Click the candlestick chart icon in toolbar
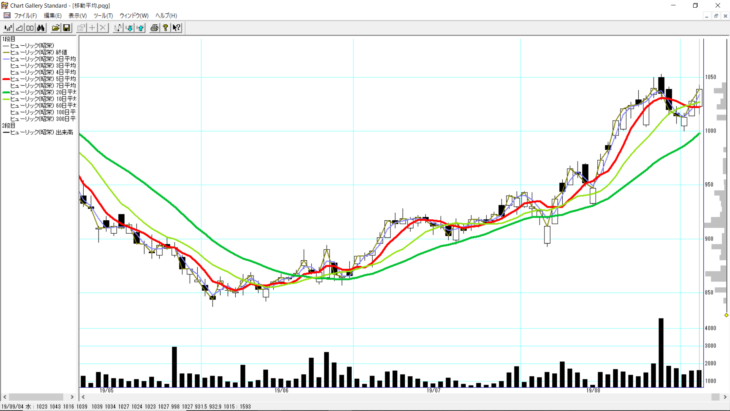The height and width of the screenshot is (411, 730). pos(9,28)
